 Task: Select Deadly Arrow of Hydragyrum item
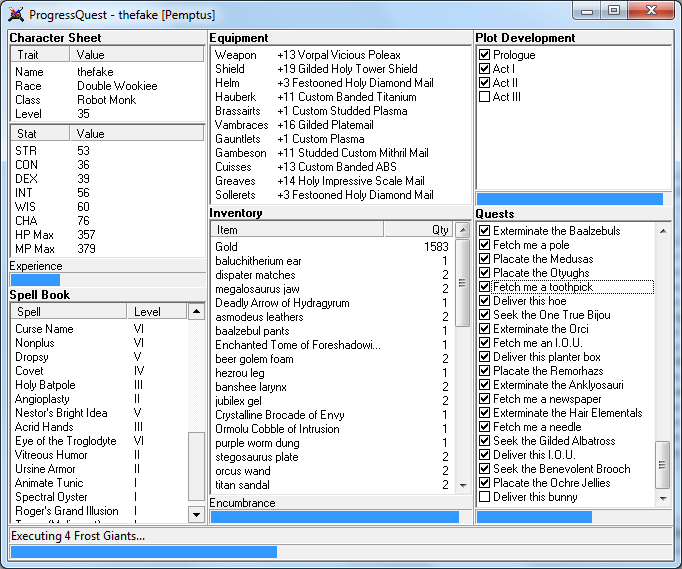pos(332,303)
